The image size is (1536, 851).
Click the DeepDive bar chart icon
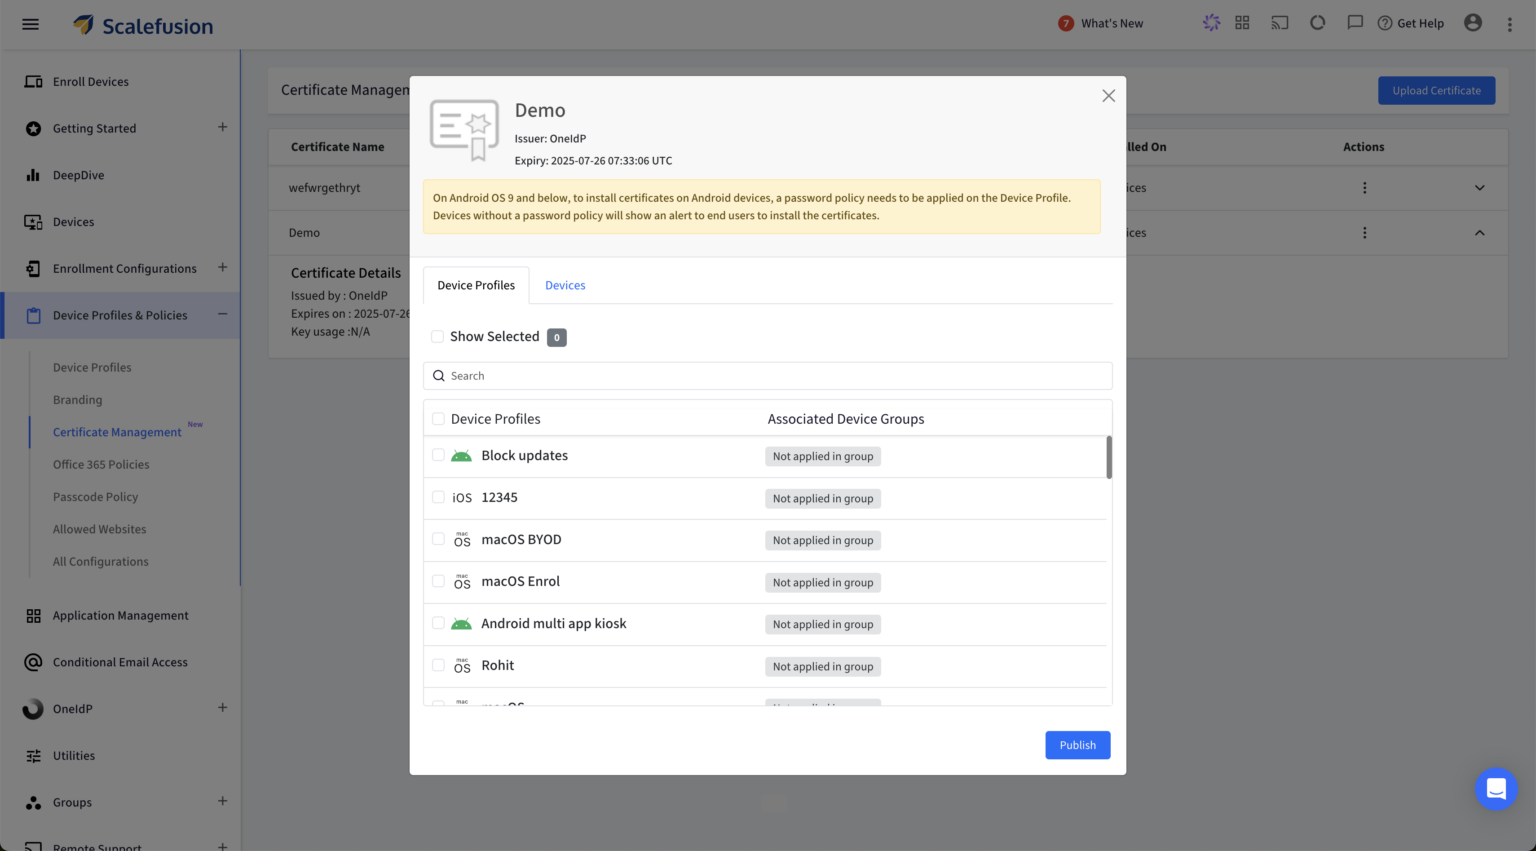[x=33, y=175]
